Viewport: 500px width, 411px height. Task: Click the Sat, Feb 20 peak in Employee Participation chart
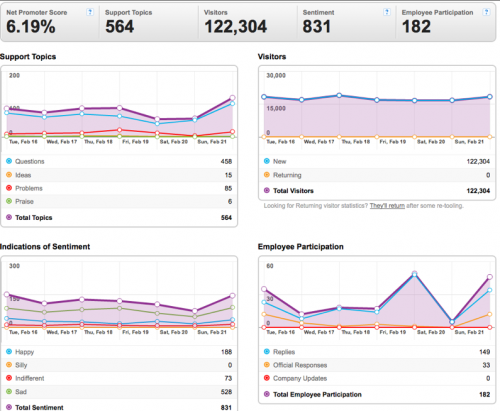pyautogui.click(x=414, y=273)
